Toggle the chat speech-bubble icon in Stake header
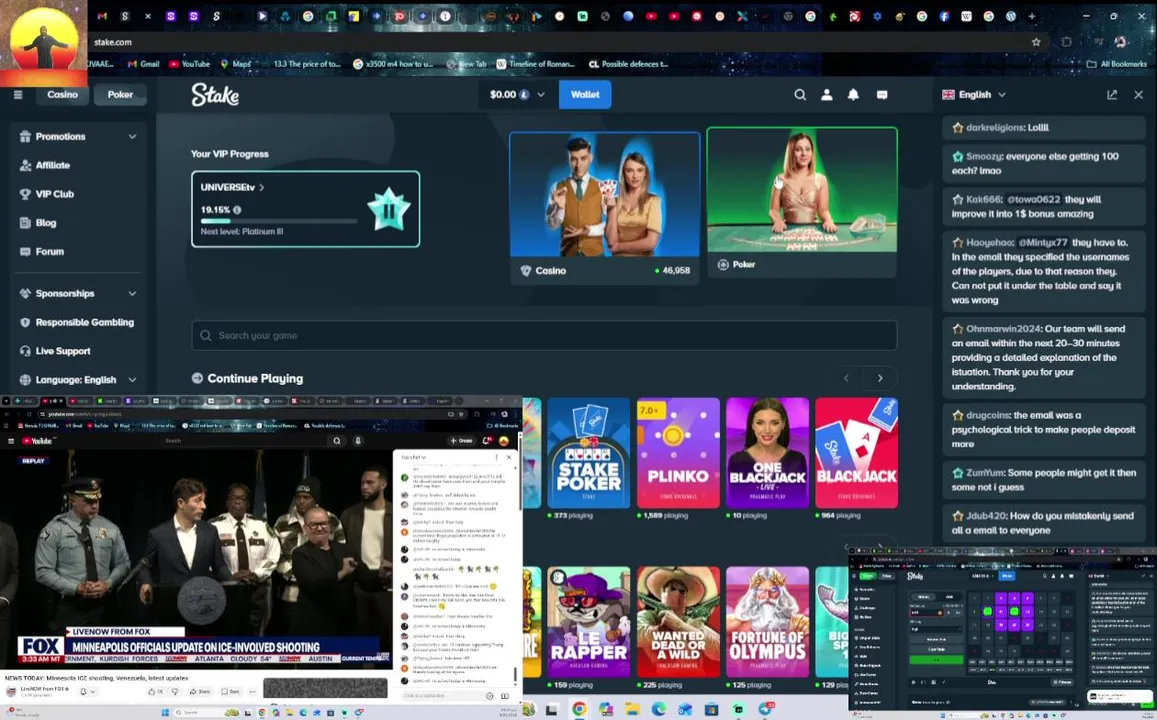Screen dimensions: 1157x720 coord(882,94)
